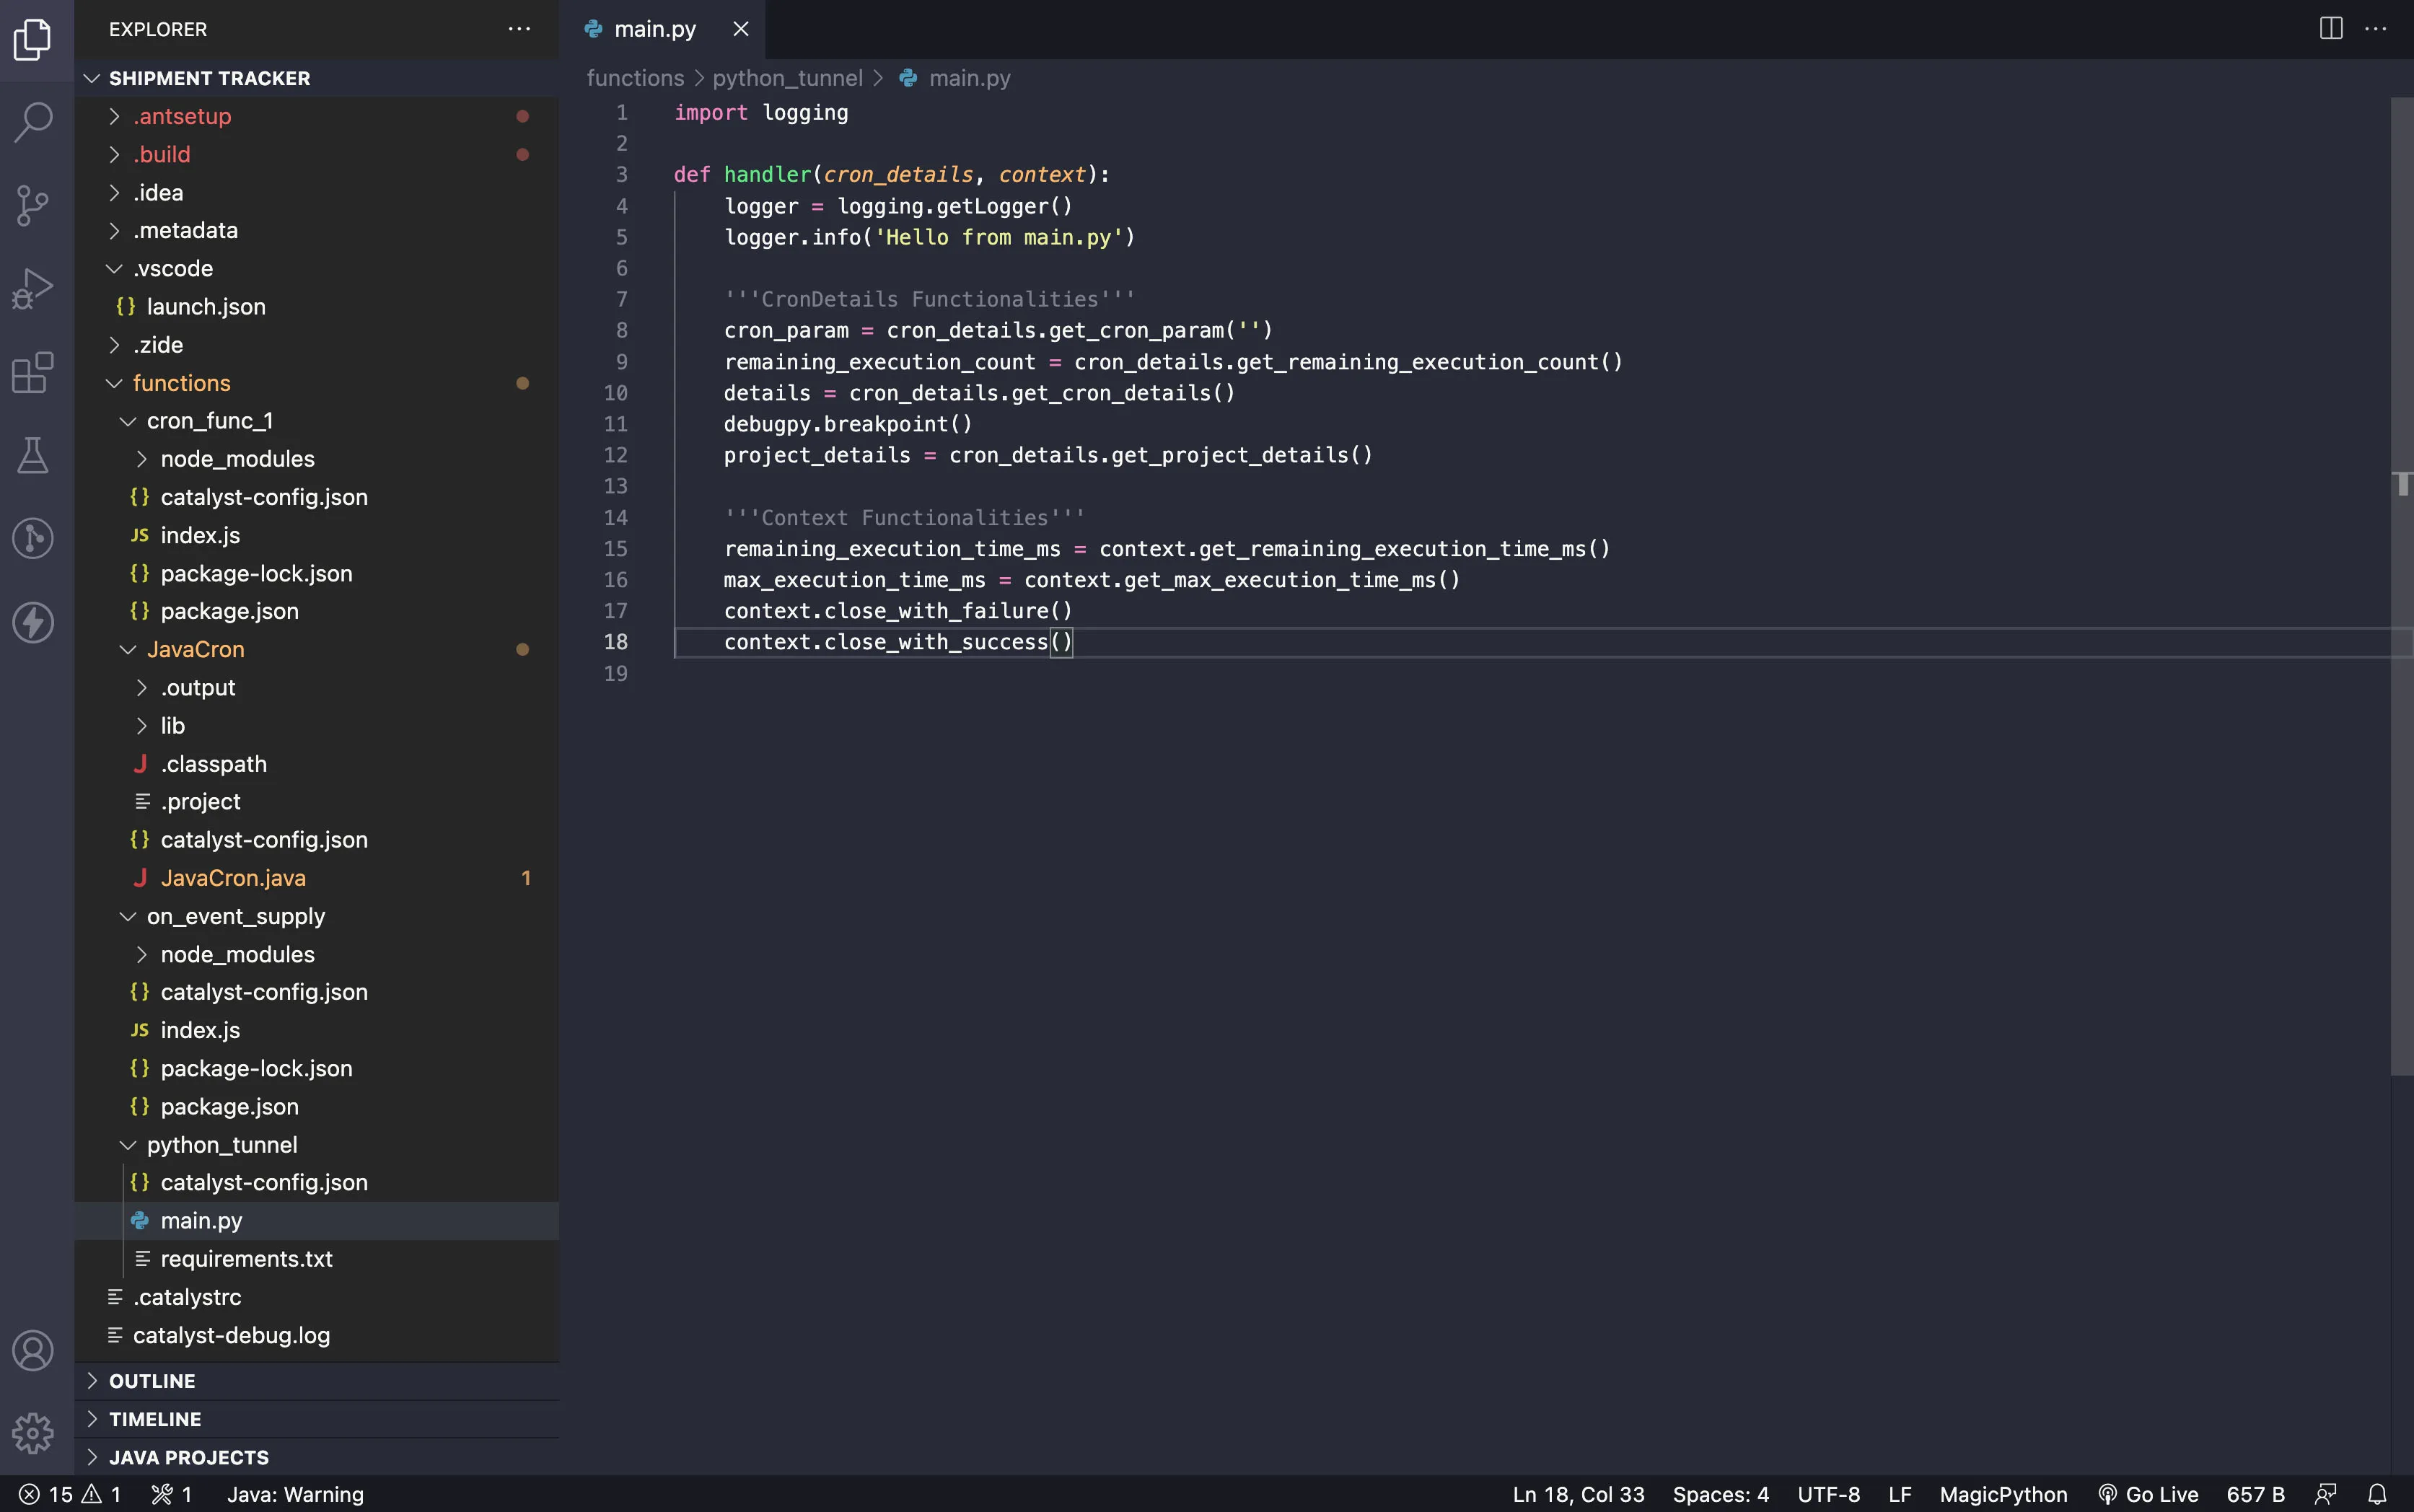Expand the OUTLINE panel
2414x1512 pixels.
point(316,1381)
